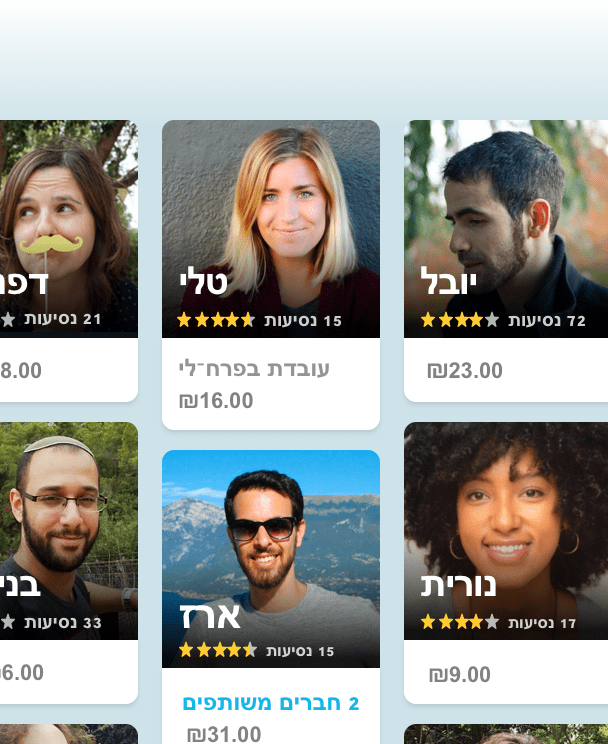The image size is (608, 744).
Task: Select the mustache woman's photo card
Action: [x=69, y=229]
